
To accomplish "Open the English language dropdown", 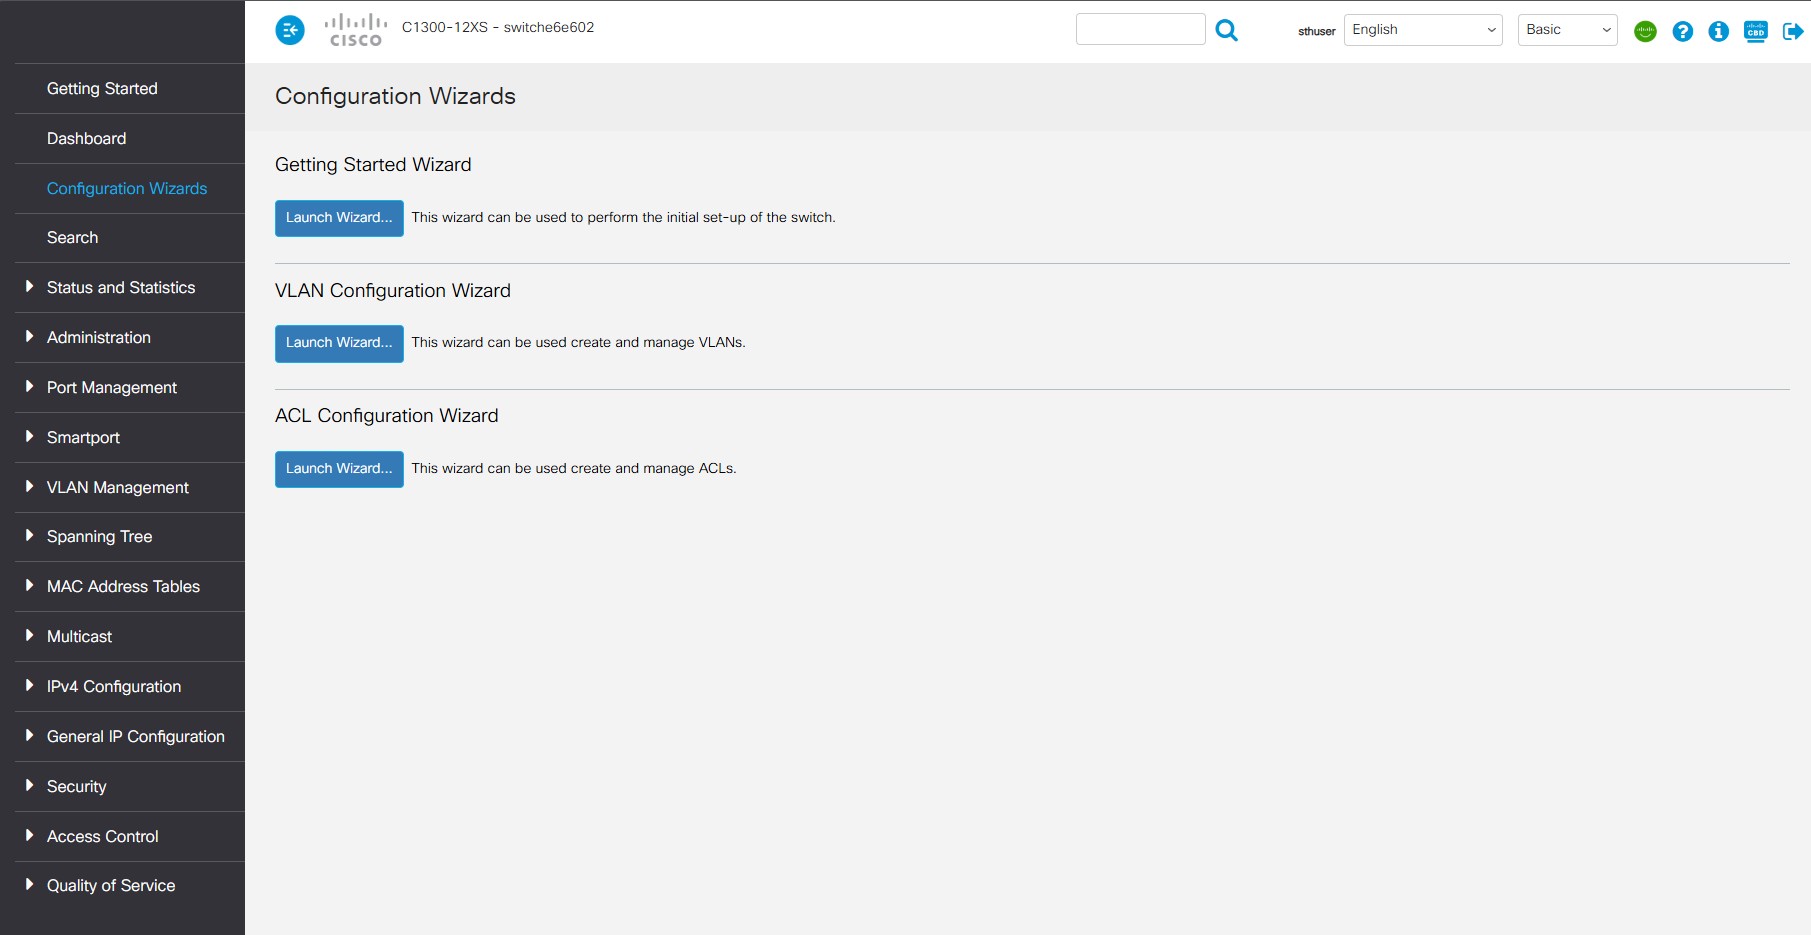I will coord(1422,30).
